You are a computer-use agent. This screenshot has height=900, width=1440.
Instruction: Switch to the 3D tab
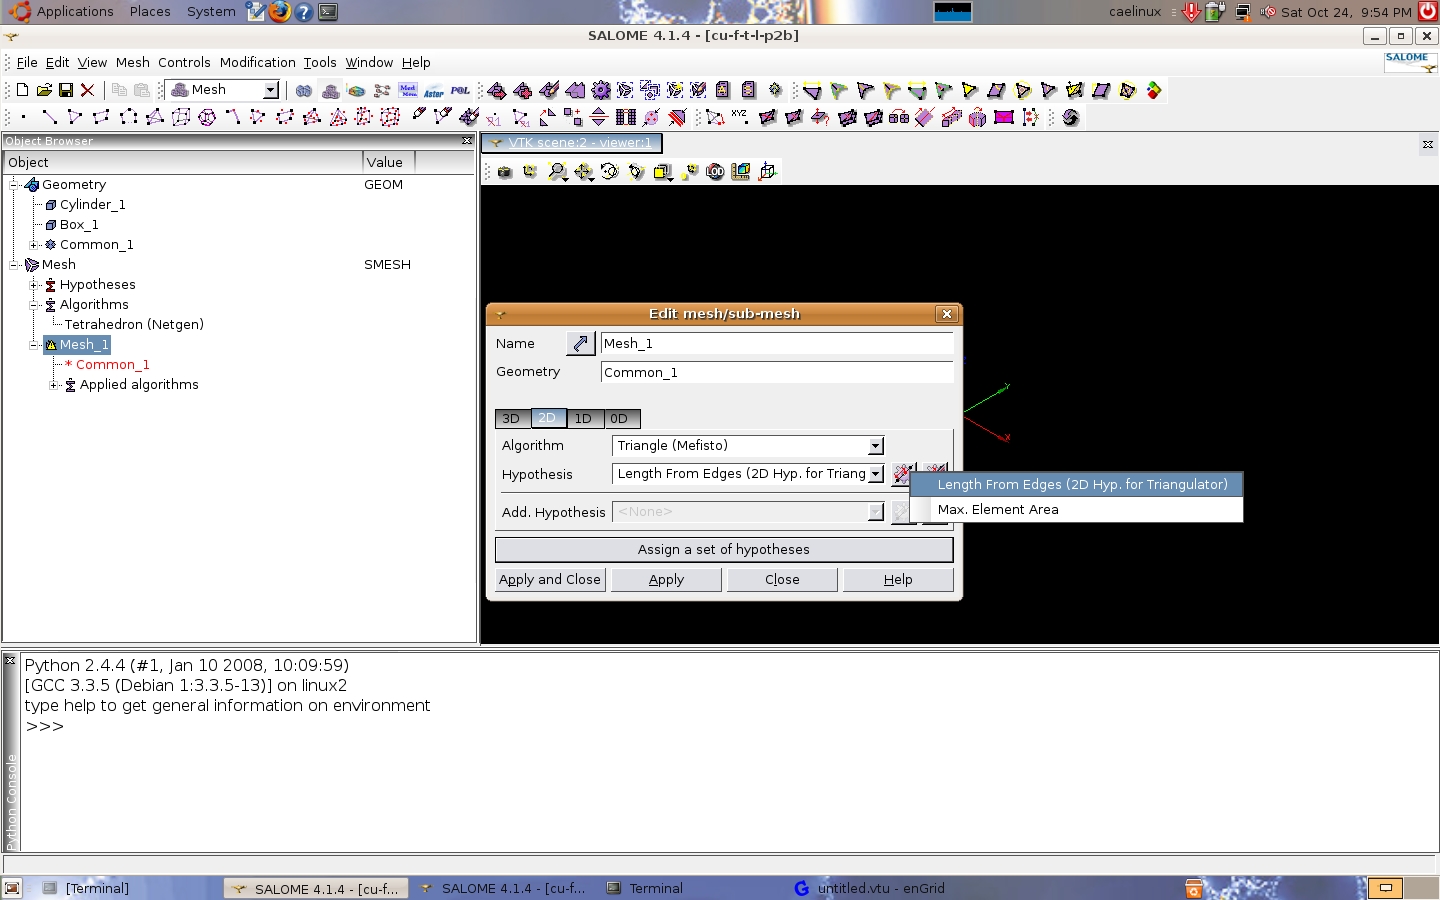(511, 419)
